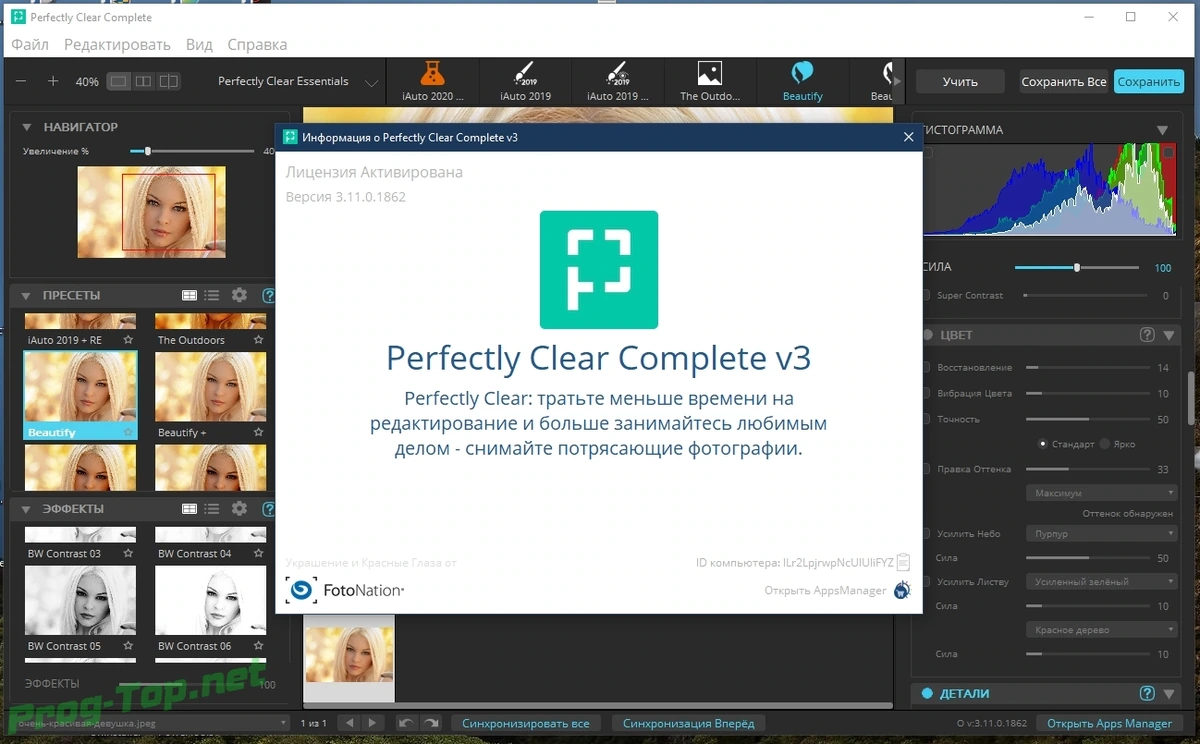Click the blue Сохранить button
This screenshot has height=744, width=1200.
coord(1149,82)
